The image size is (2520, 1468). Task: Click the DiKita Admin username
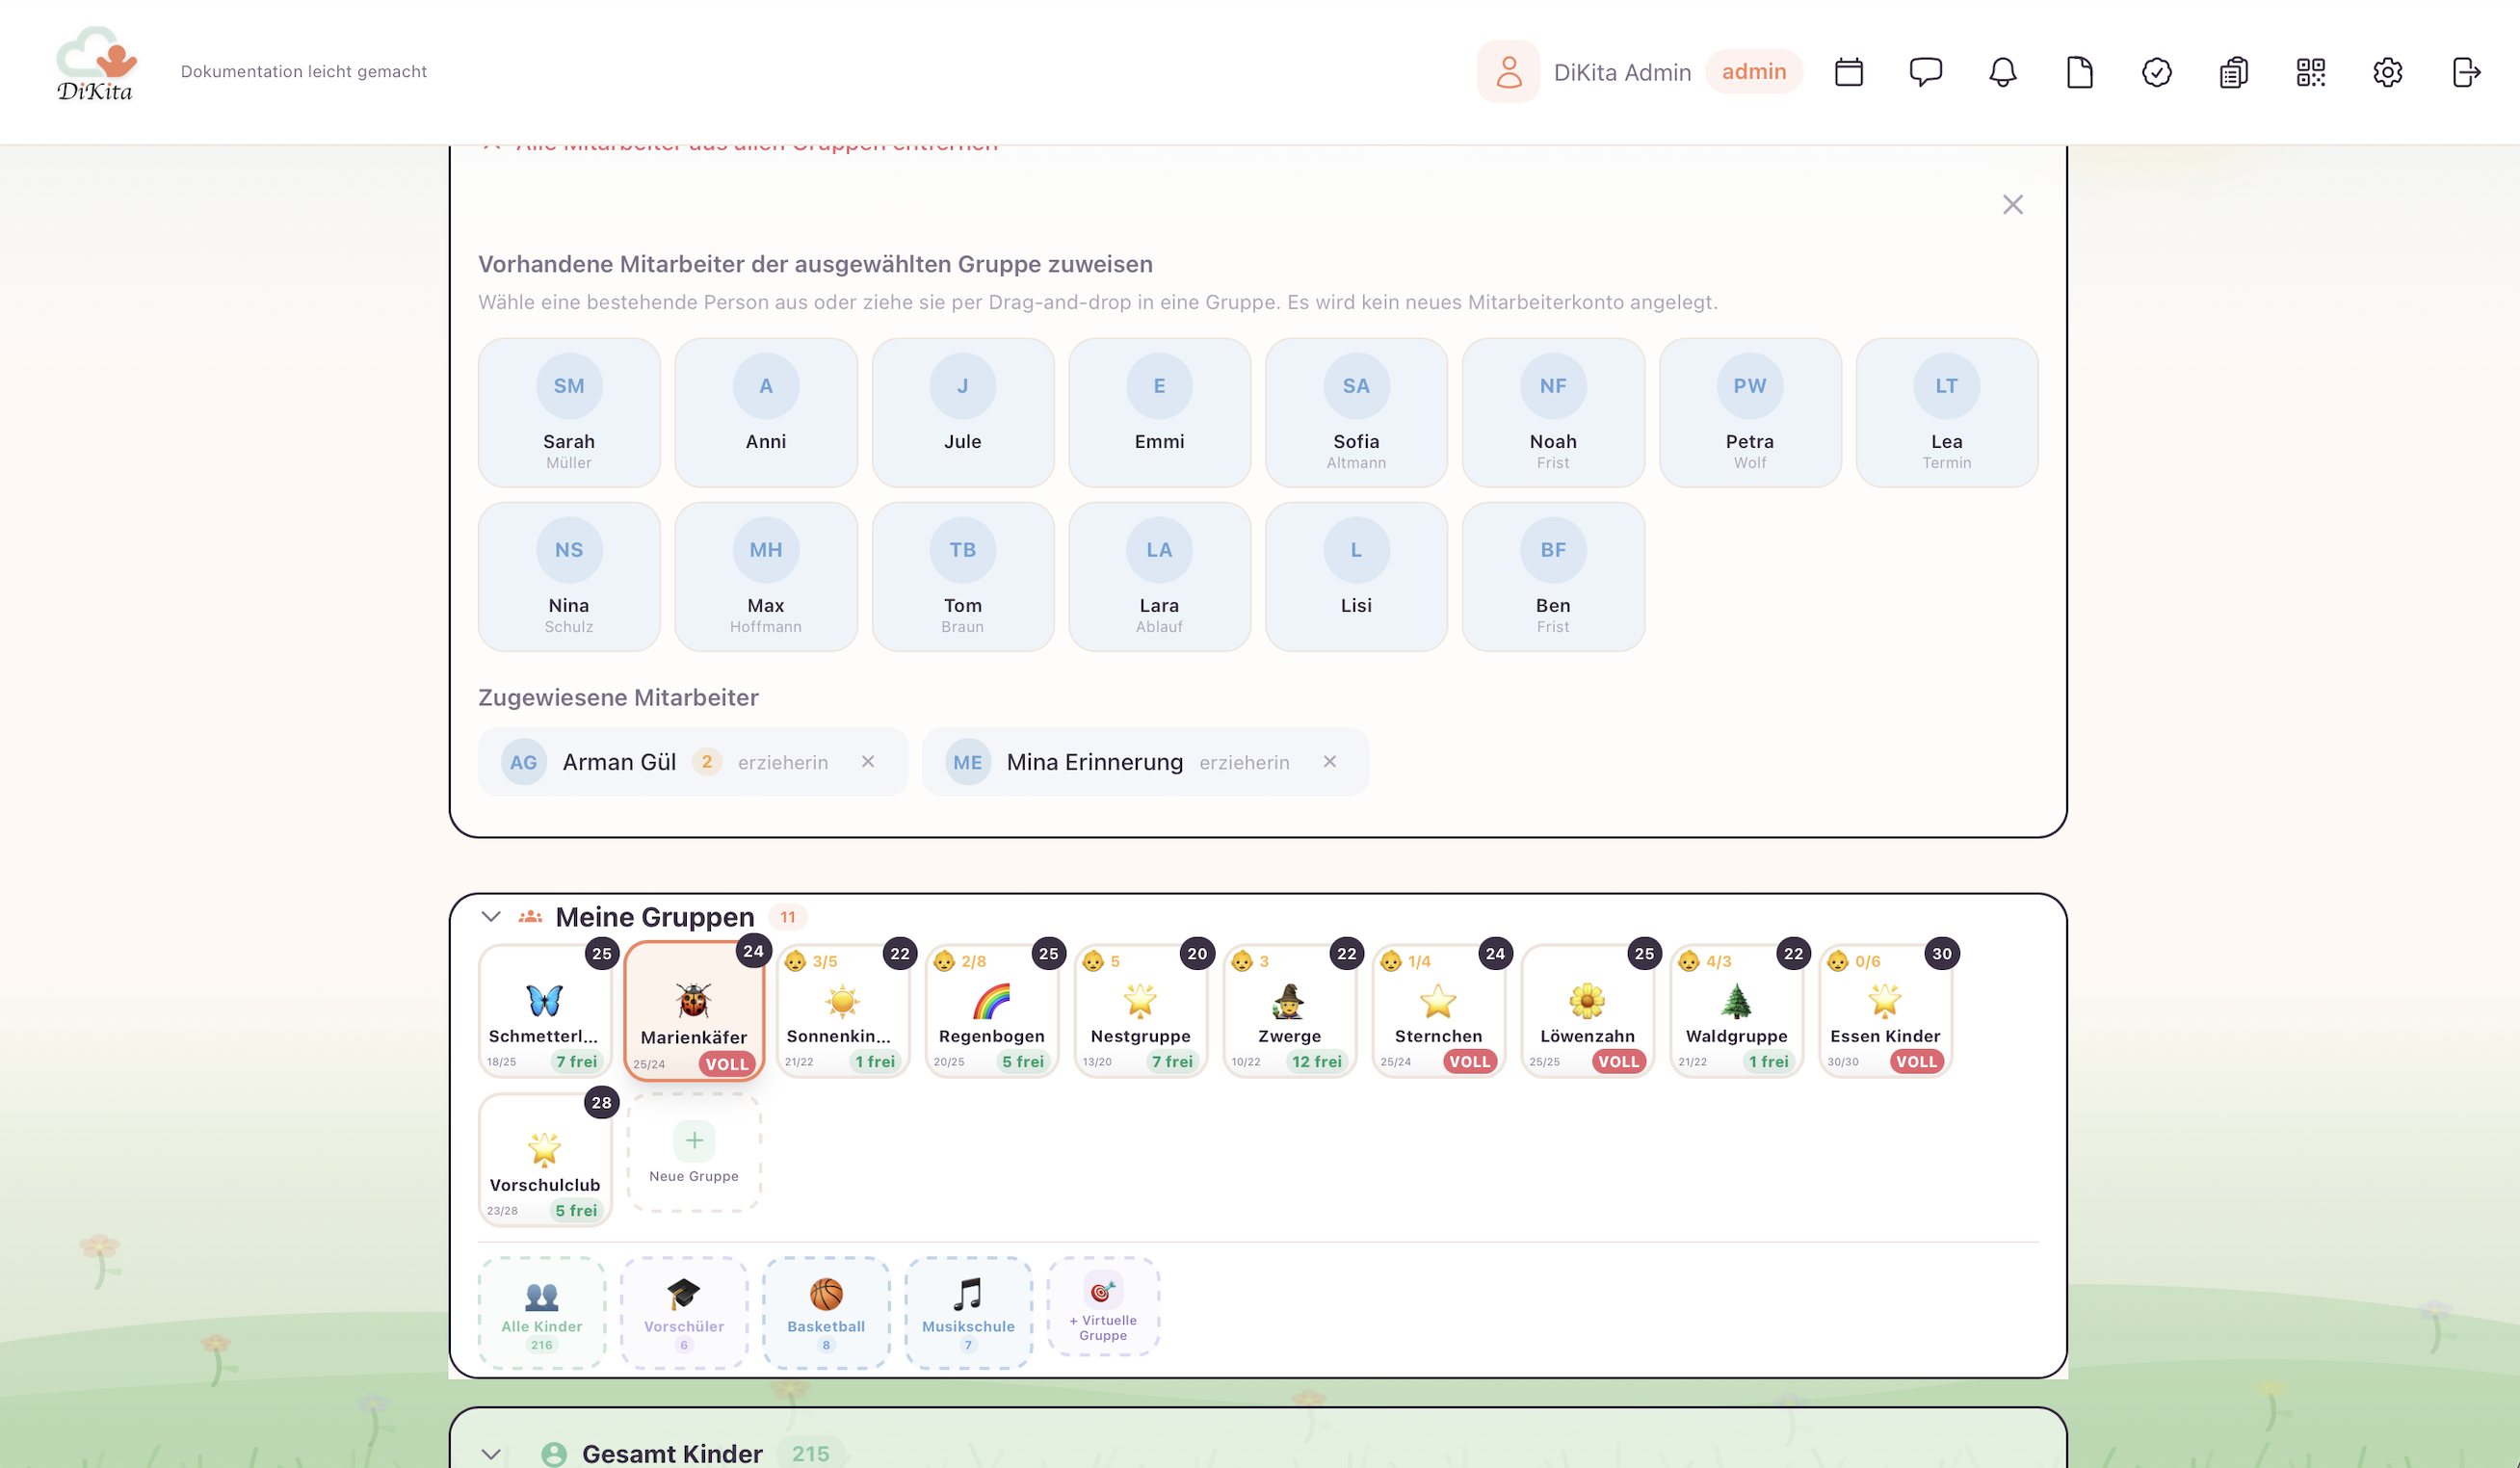tap(1622, 72)
